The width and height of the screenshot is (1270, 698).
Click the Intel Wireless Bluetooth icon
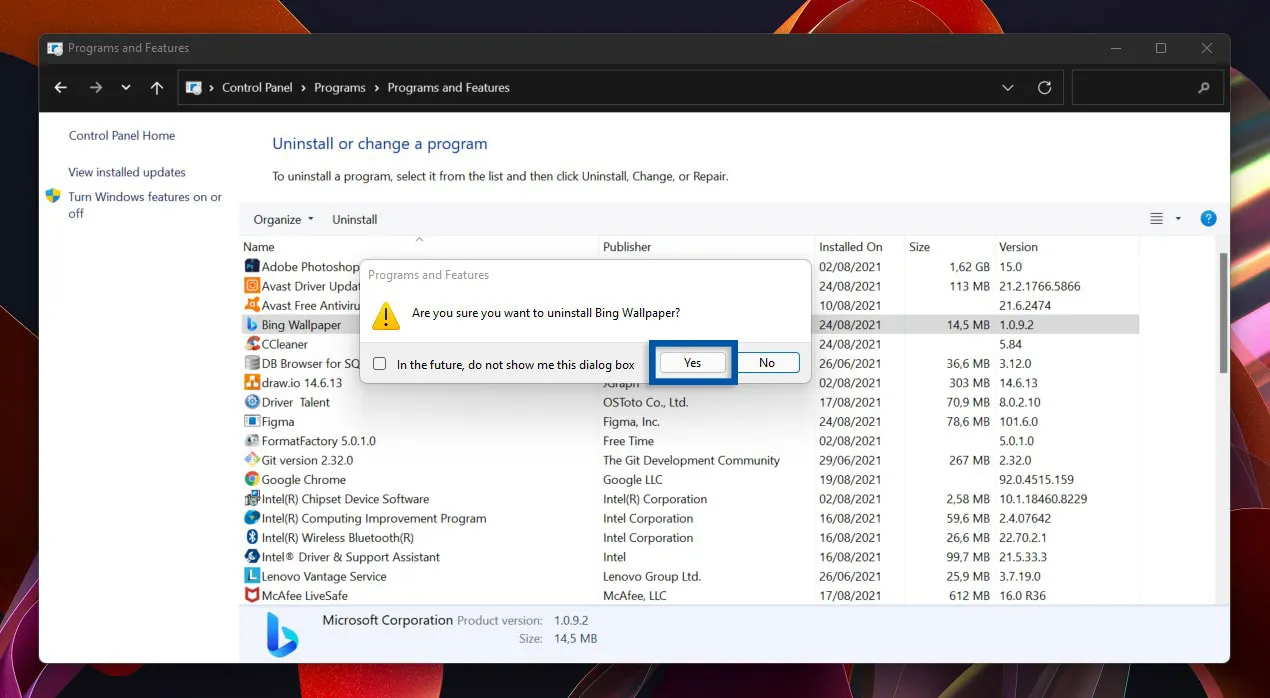coord(252,538)
